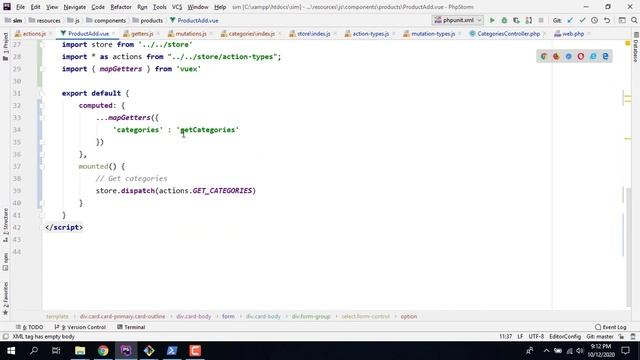Open the Event Log
640x360 pixels.
click(610, 327)
